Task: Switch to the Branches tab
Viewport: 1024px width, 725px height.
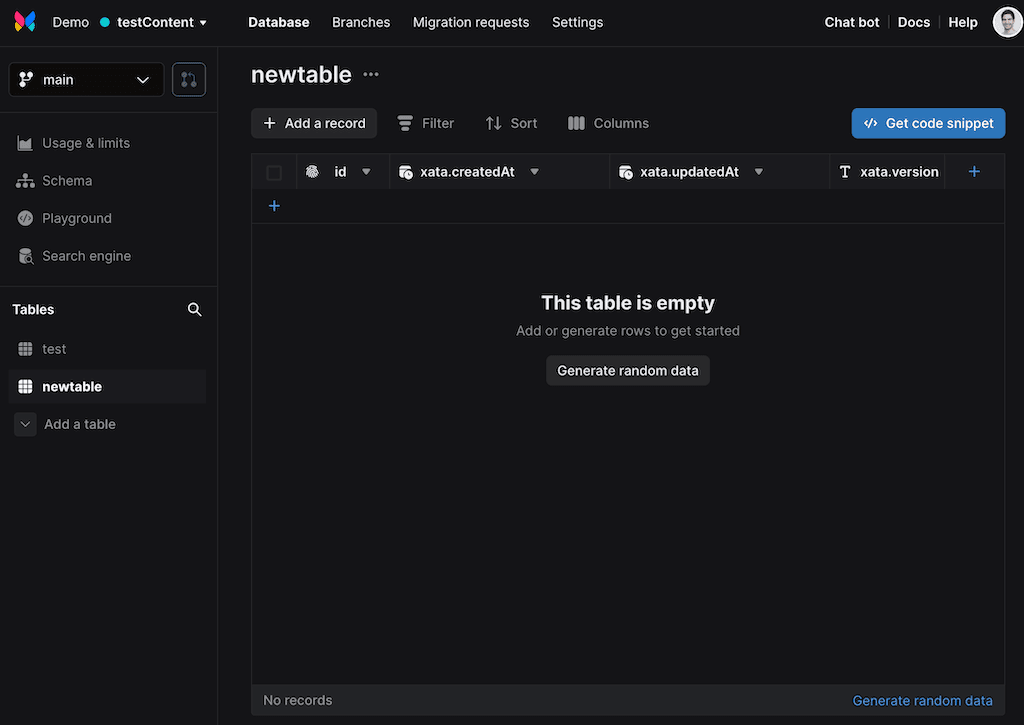Action: (x=361, y=22)
